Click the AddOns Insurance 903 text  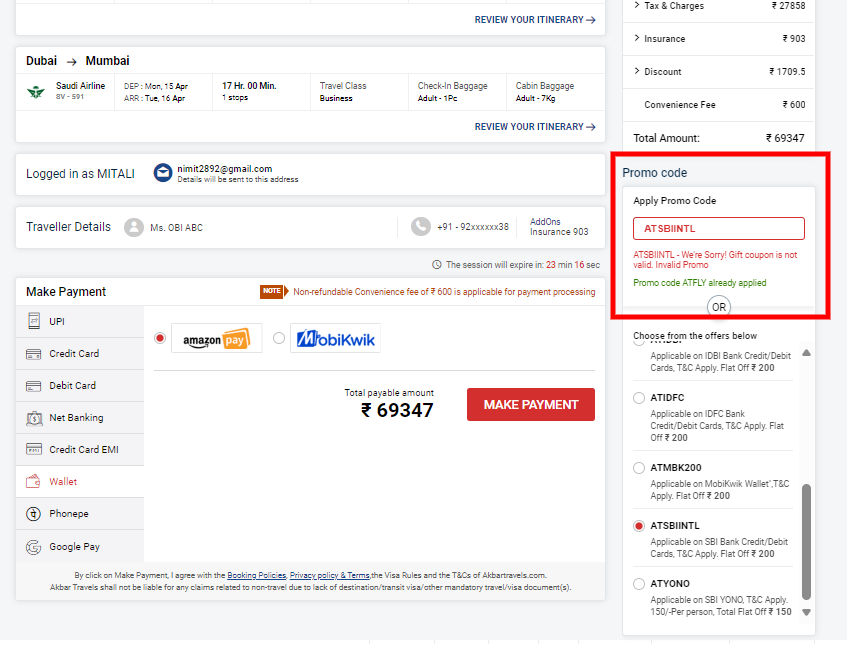(x=559, y=227)
